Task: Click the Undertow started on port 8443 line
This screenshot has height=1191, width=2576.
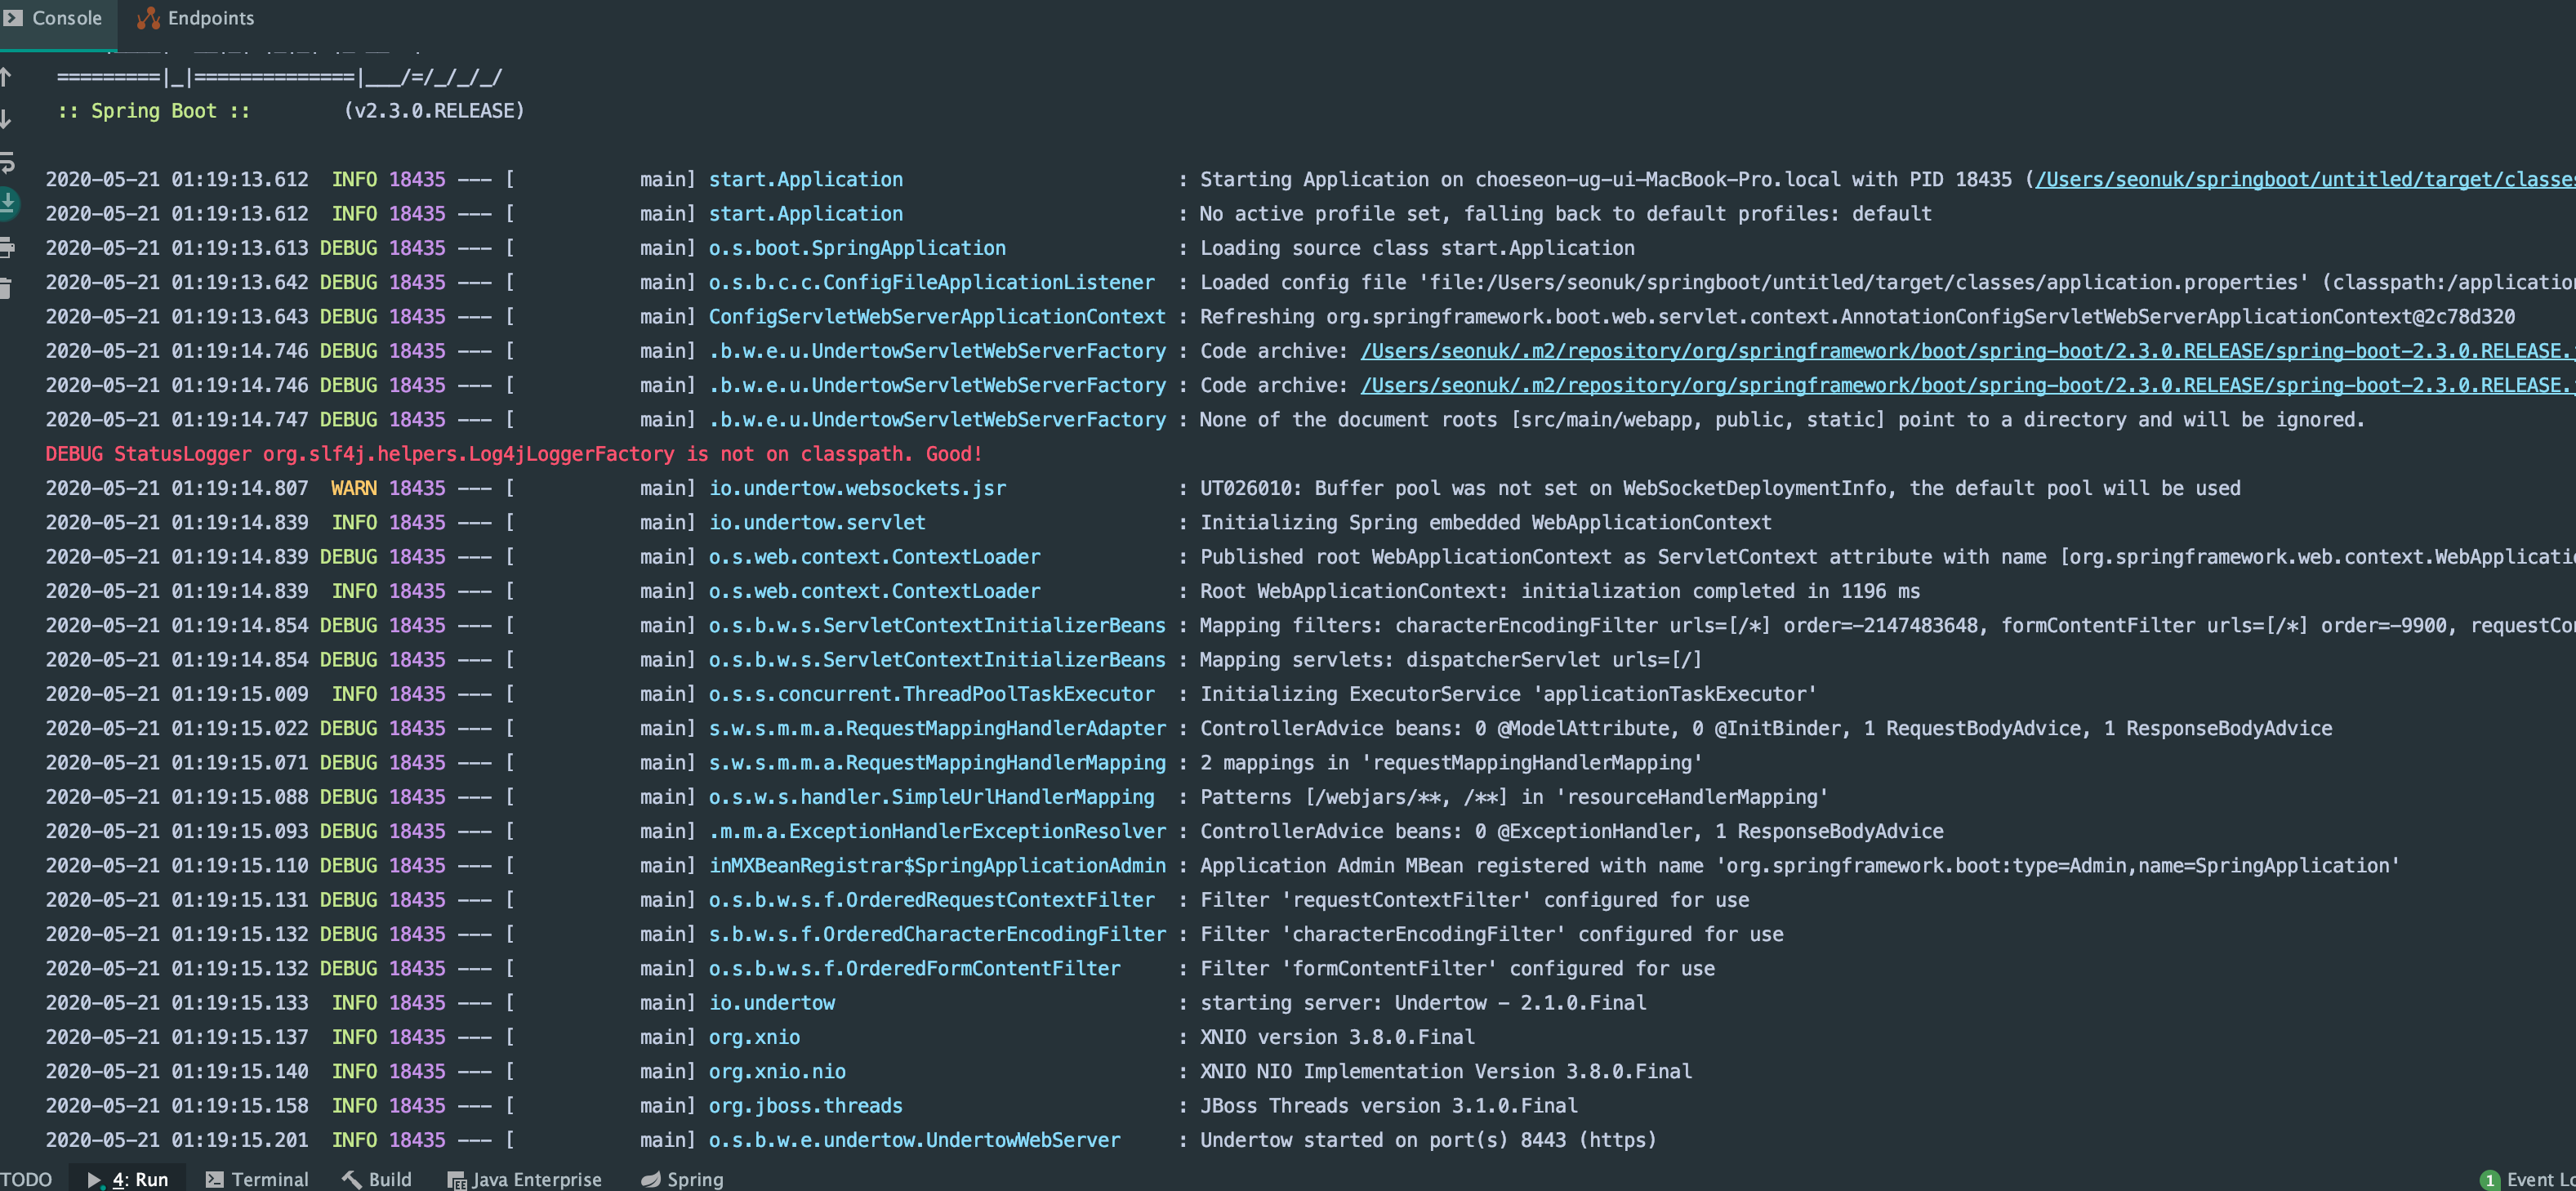Action: point(1427,1140)
